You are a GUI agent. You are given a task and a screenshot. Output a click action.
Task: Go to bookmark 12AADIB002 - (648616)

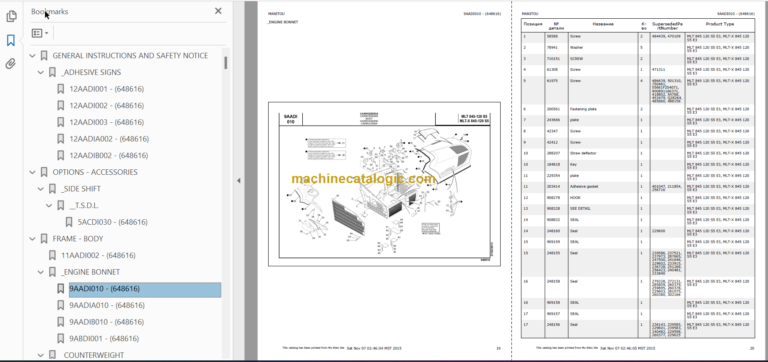coord(109,156)
